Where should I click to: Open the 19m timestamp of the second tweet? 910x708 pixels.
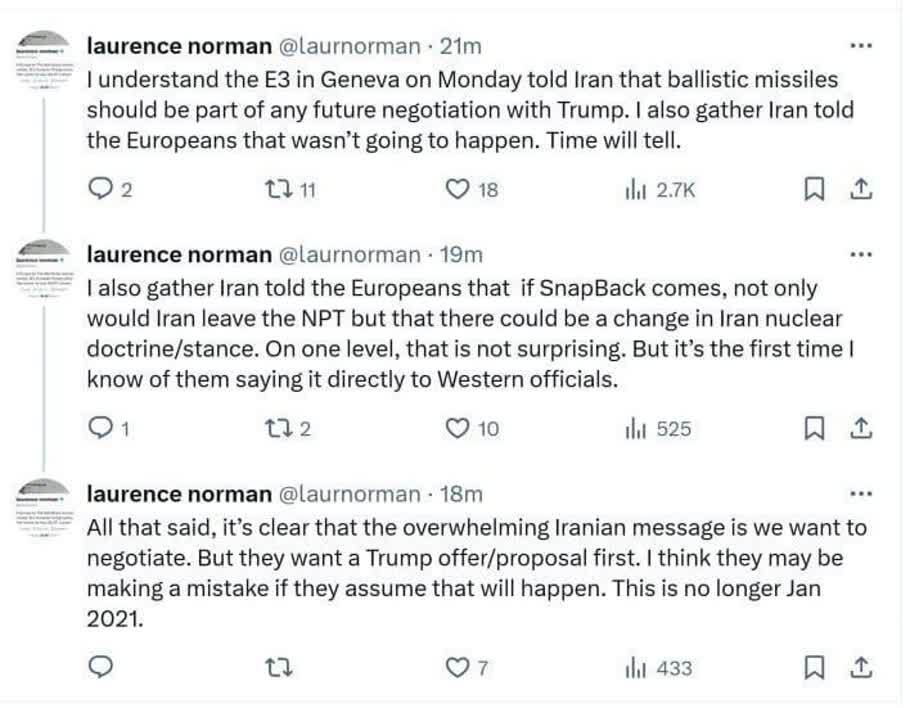pyautogui.click(x=461, y=255)
